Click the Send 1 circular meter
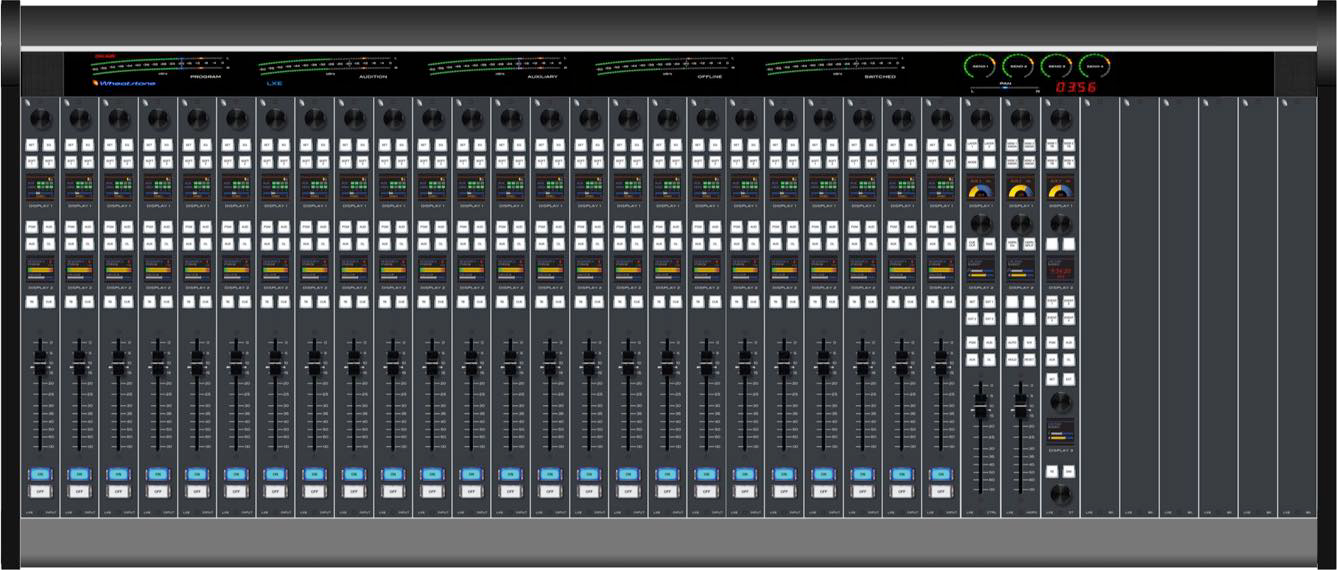This screenshot has width=1337, height=570. pos(979,67)
